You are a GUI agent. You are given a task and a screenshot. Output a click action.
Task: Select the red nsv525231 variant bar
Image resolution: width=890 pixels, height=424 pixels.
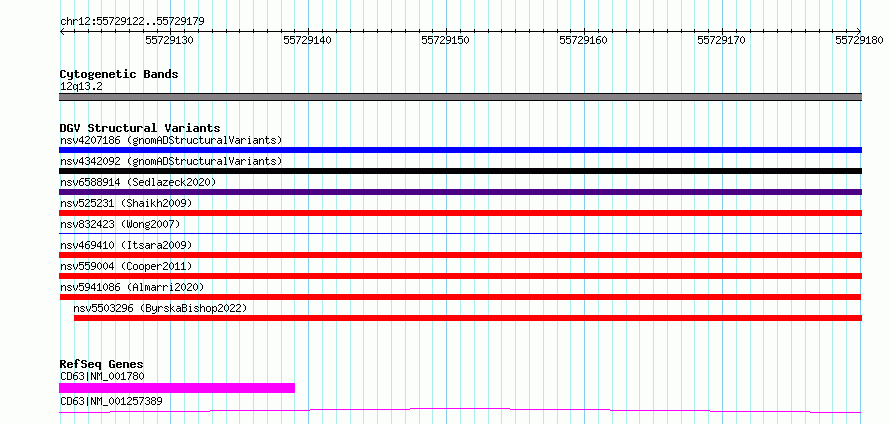coord(460,213)
